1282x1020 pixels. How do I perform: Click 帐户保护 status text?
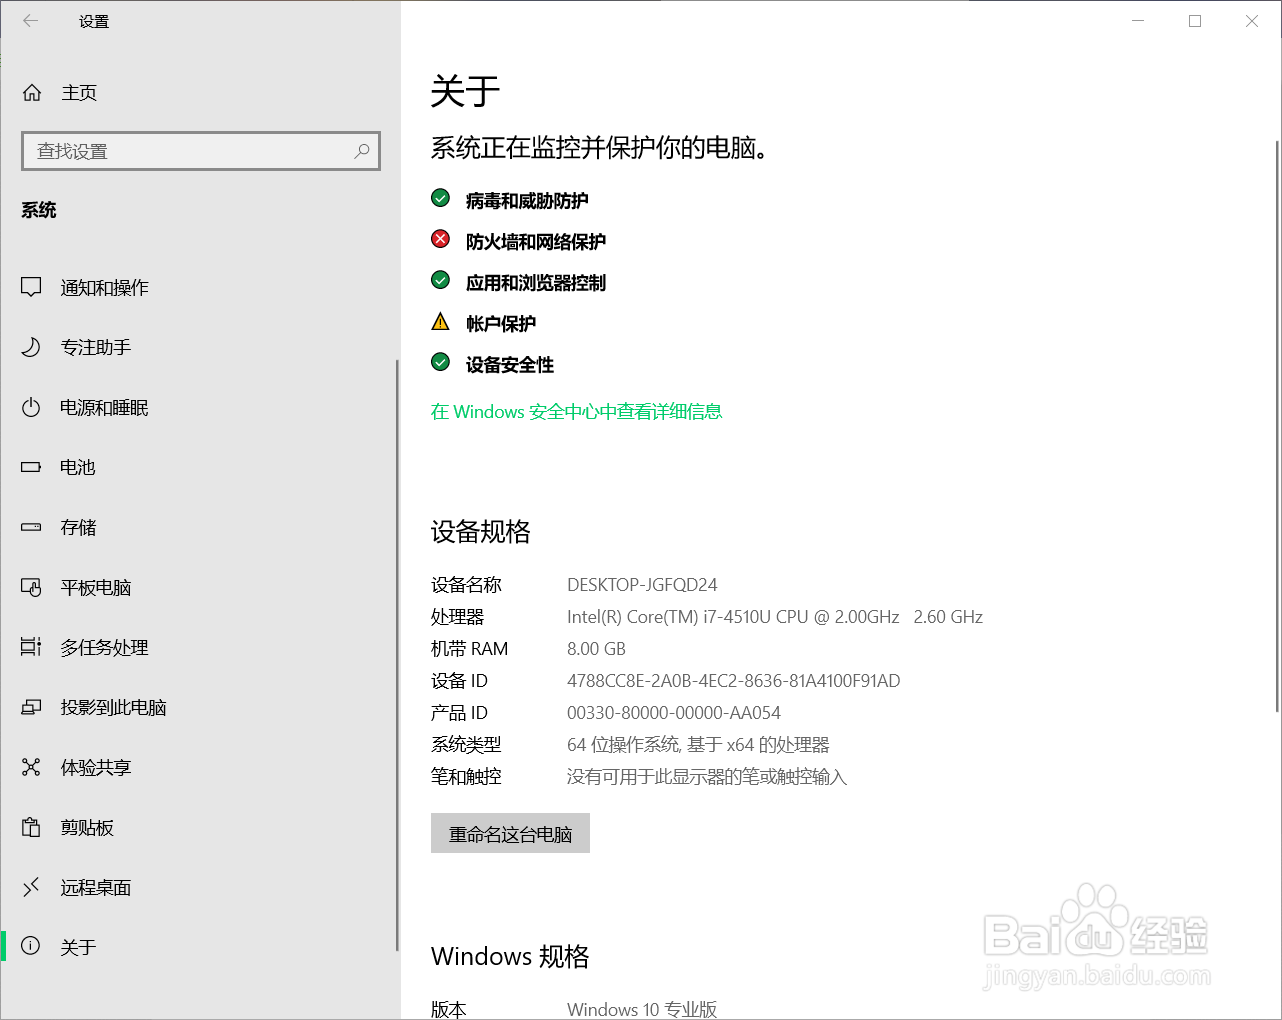(x=501, y=323)
